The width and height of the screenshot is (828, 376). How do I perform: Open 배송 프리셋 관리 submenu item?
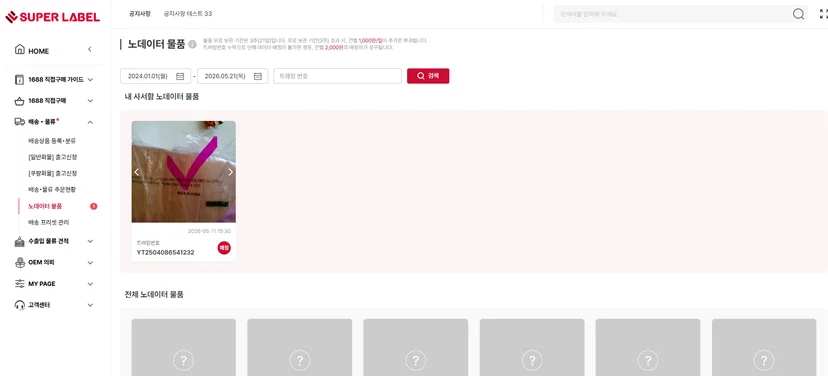click(49, 222)
